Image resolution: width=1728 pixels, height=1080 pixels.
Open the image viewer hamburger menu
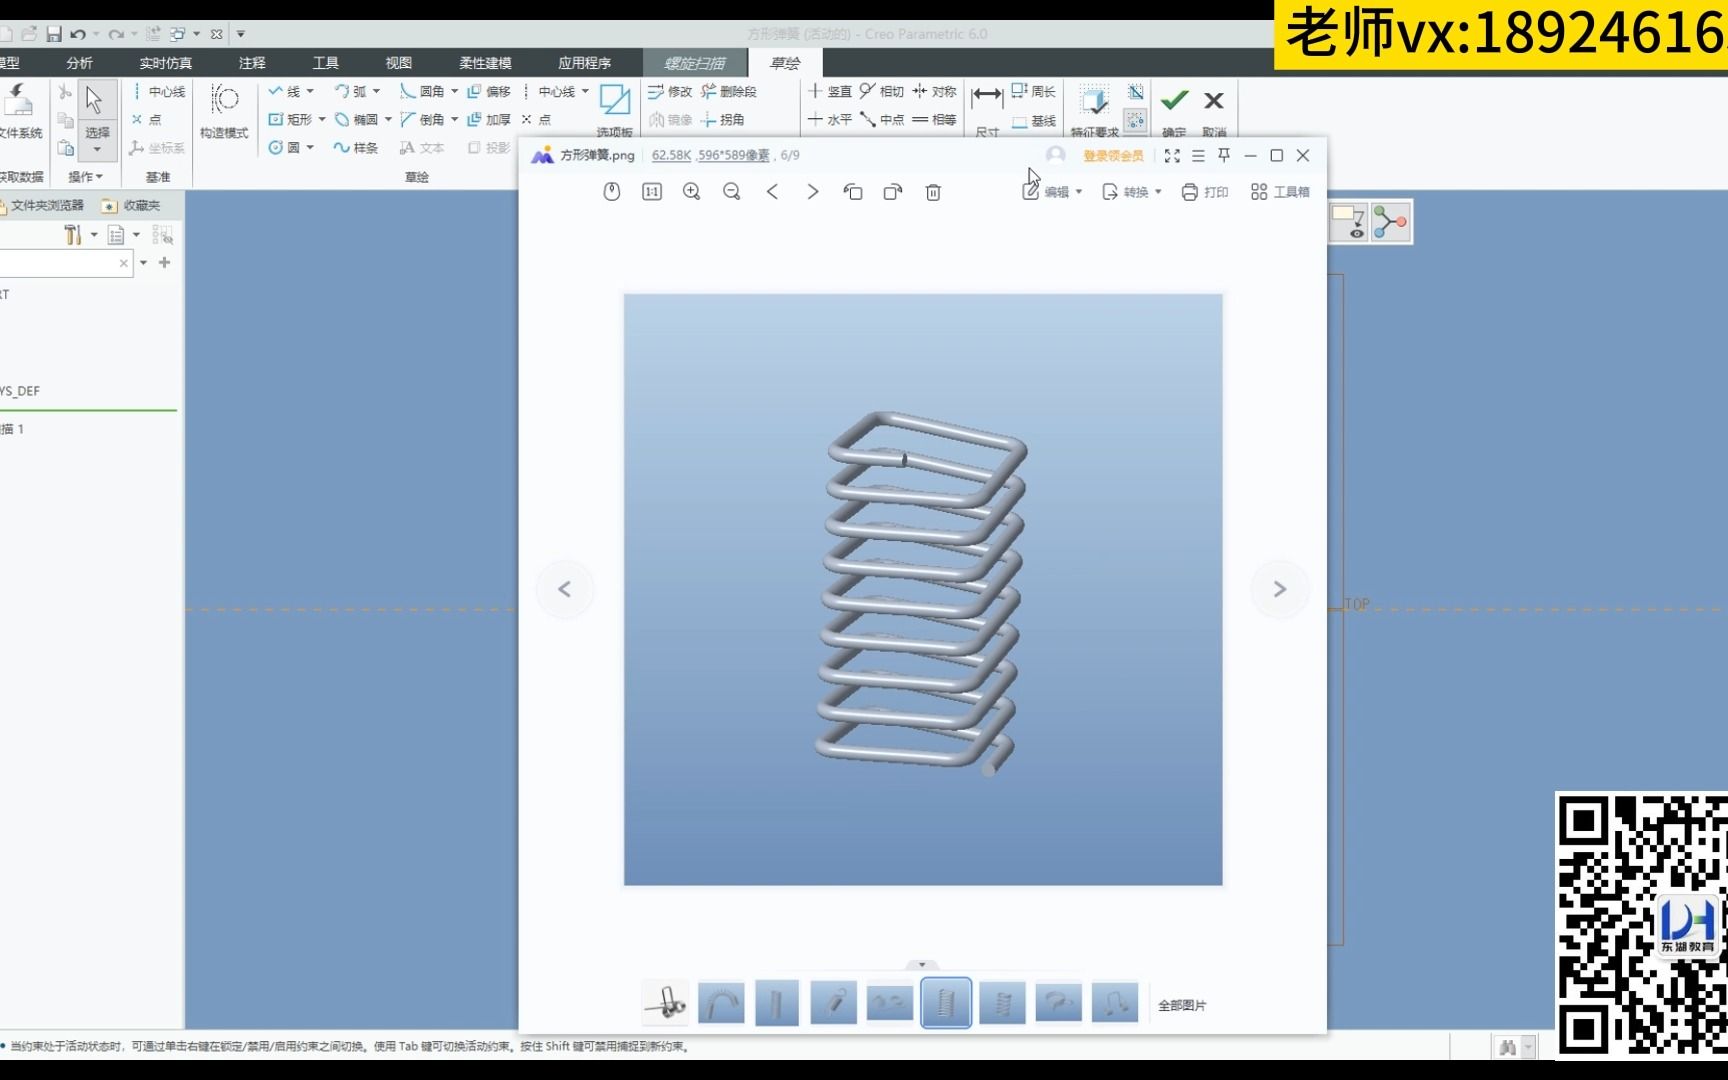(1198, 156)
